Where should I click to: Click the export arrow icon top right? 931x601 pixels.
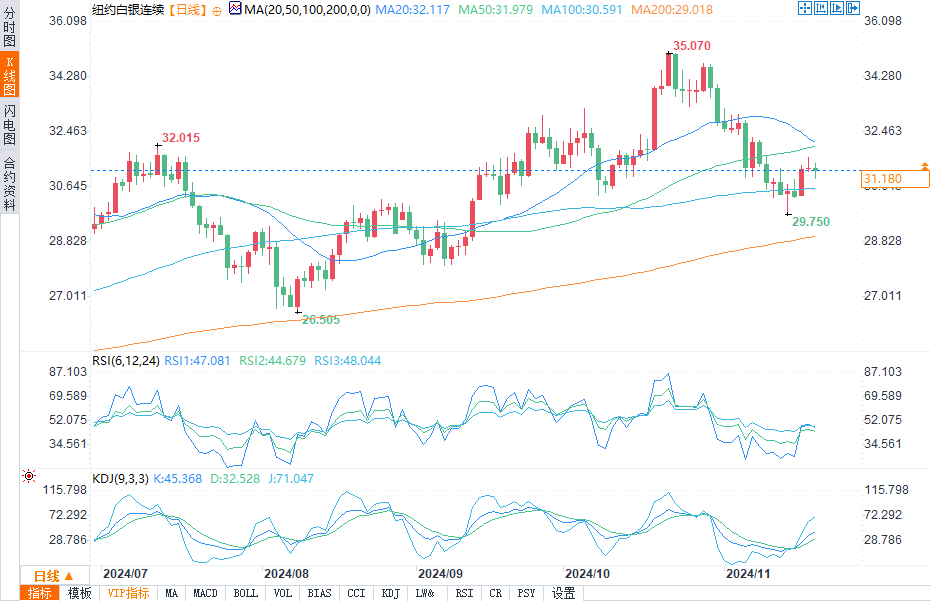point(853,8)
